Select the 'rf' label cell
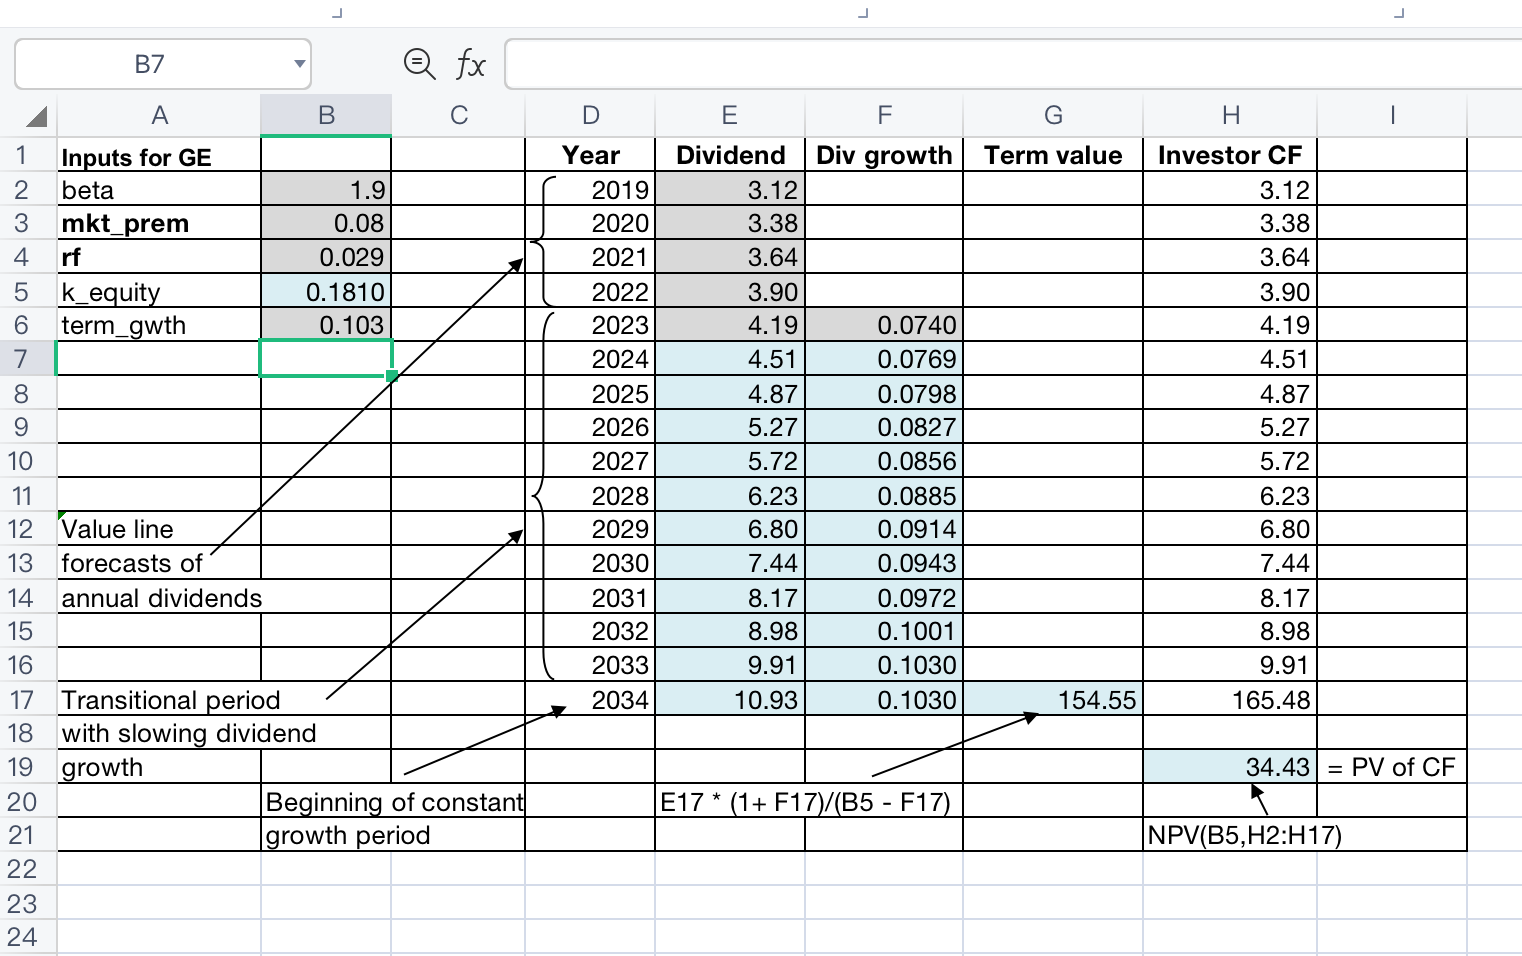 159,257
